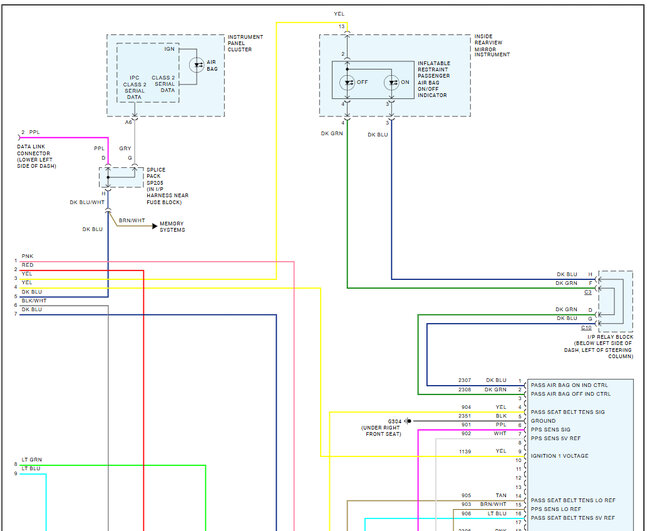This screenshot has height=531, width=650.
Task: Select the INFLATABLE RESTRAINT PASSENGER AIR BAG indicator text
Action: [x=434, y=79]
